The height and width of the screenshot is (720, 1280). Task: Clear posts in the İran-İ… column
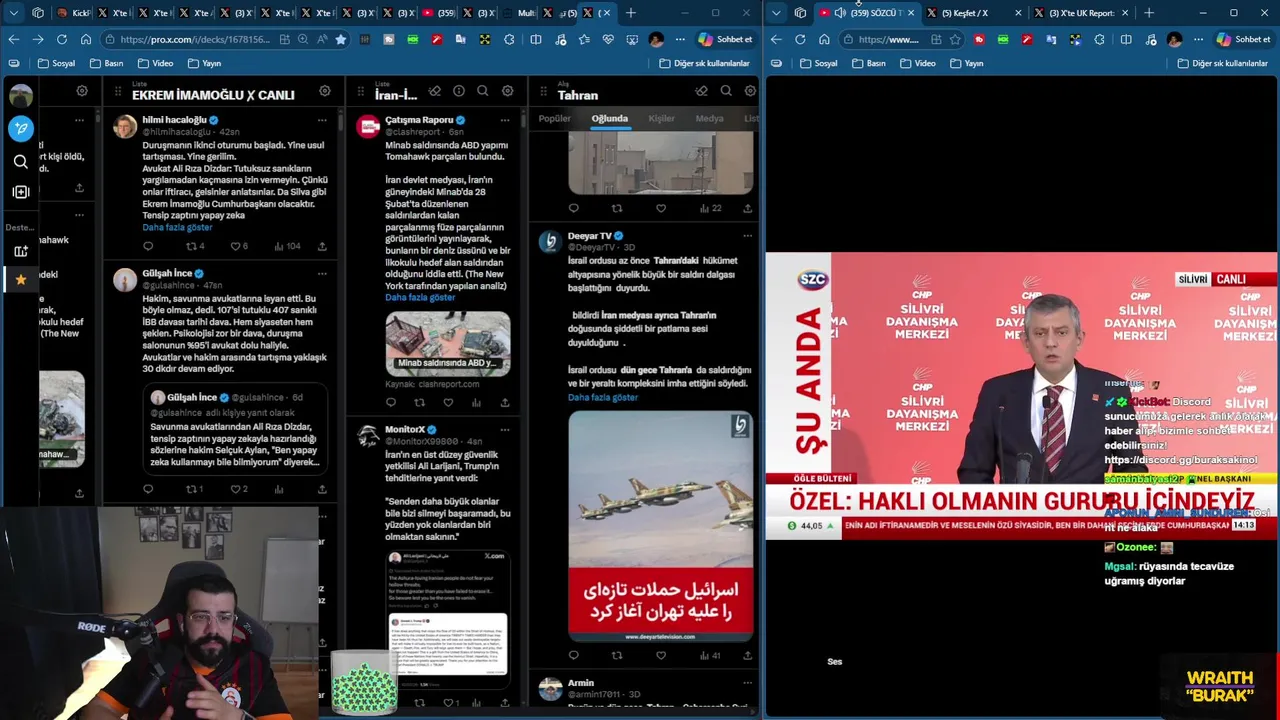(434, 91)
